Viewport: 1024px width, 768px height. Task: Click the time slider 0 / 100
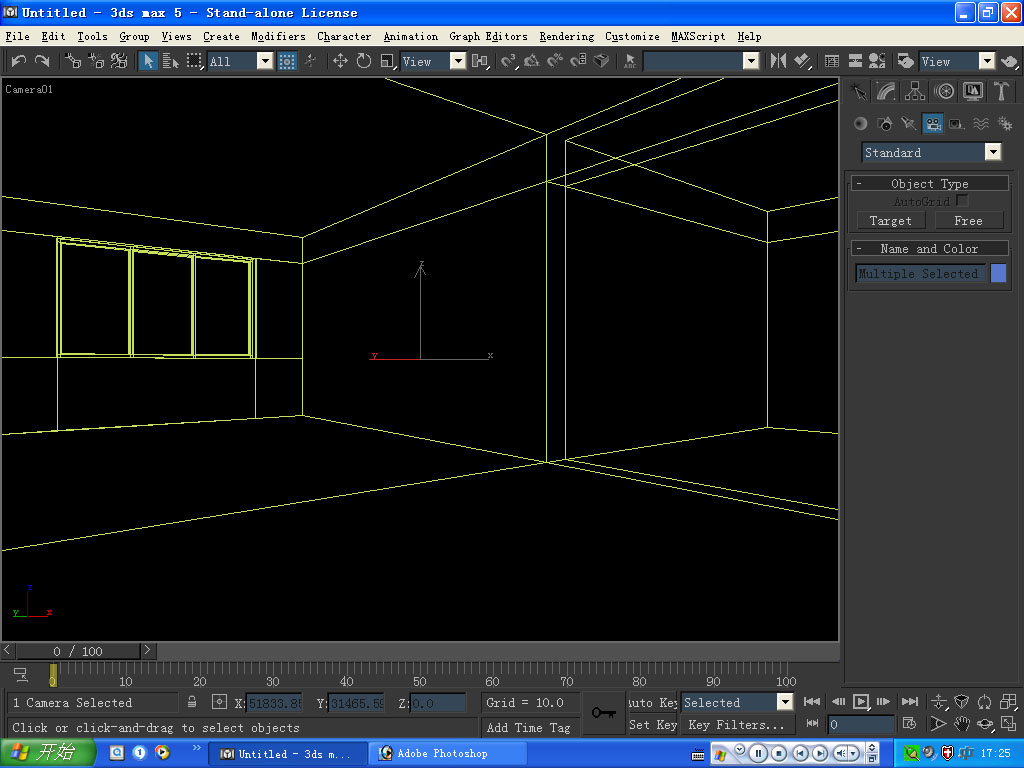78,651
